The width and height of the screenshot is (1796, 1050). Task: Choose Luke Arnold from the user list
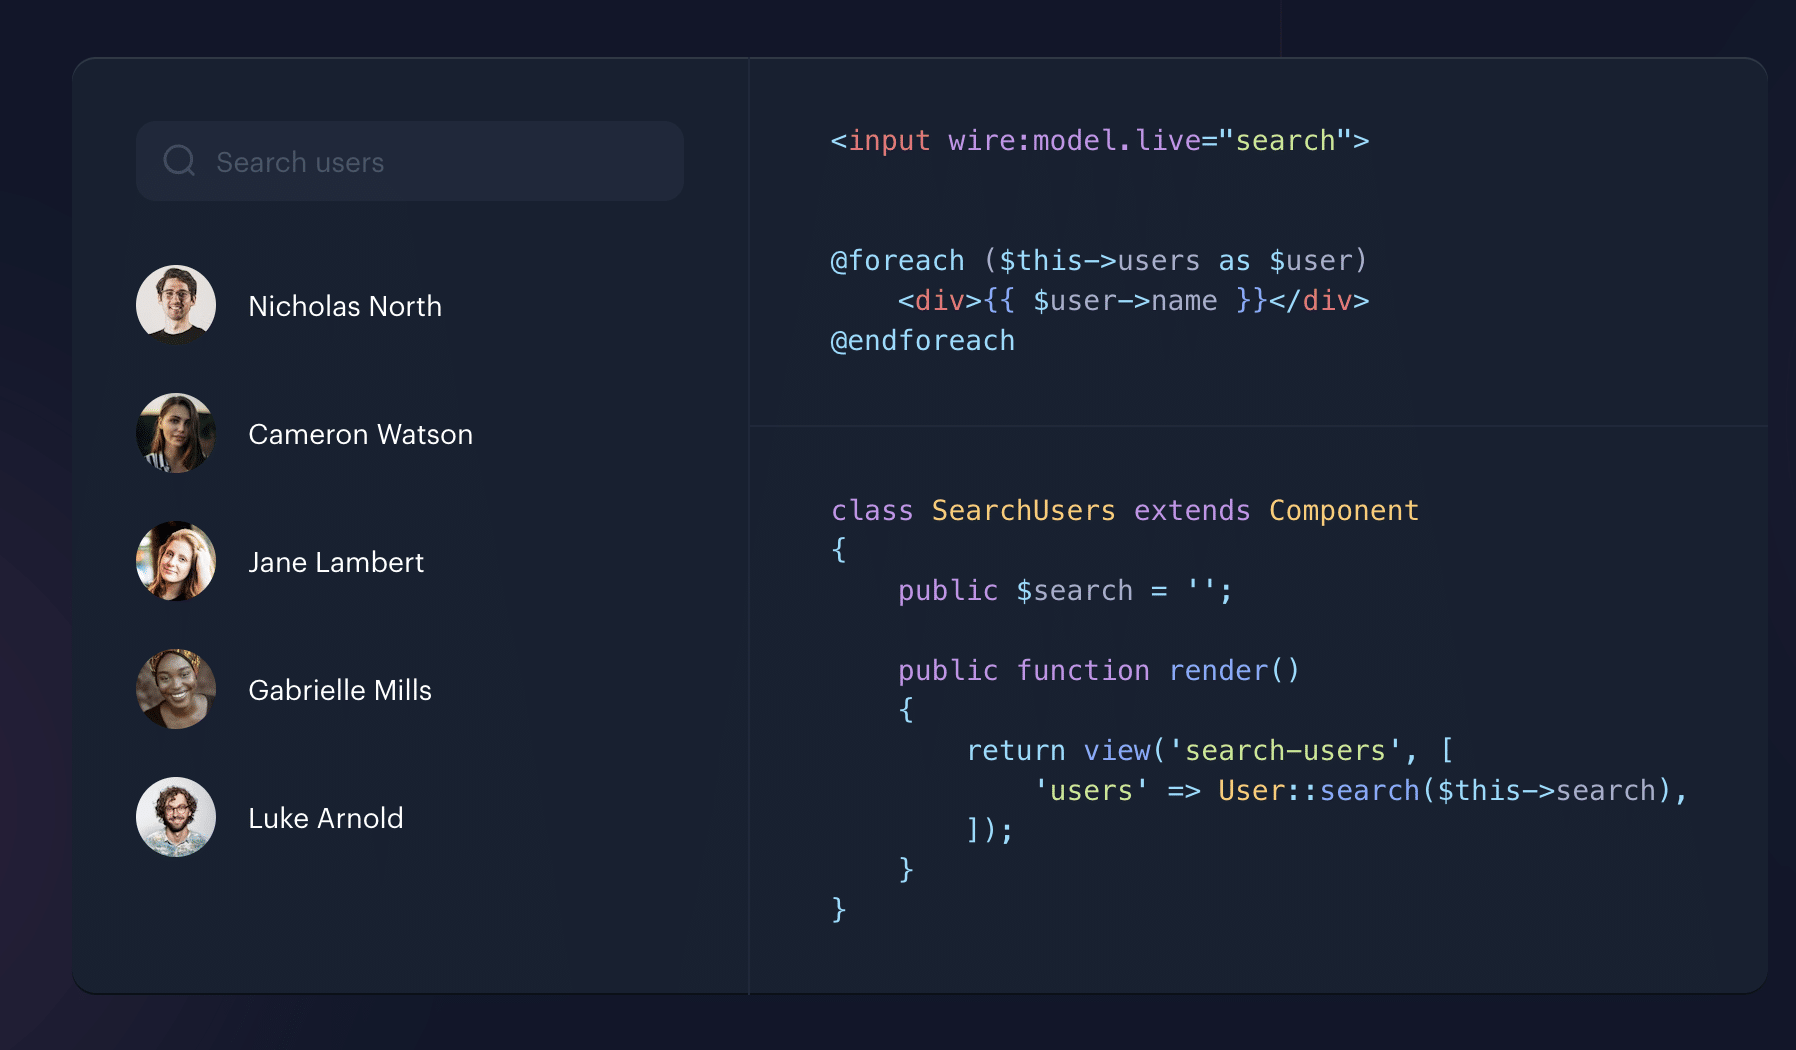click(x=325, y=818)
